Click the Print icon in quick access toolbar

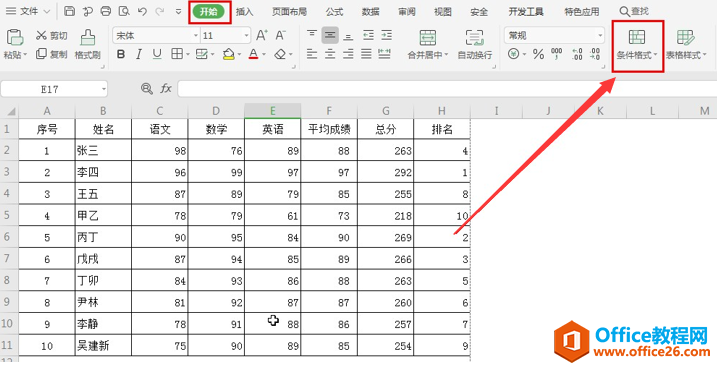pyautogui.click(x=106, y=11)
